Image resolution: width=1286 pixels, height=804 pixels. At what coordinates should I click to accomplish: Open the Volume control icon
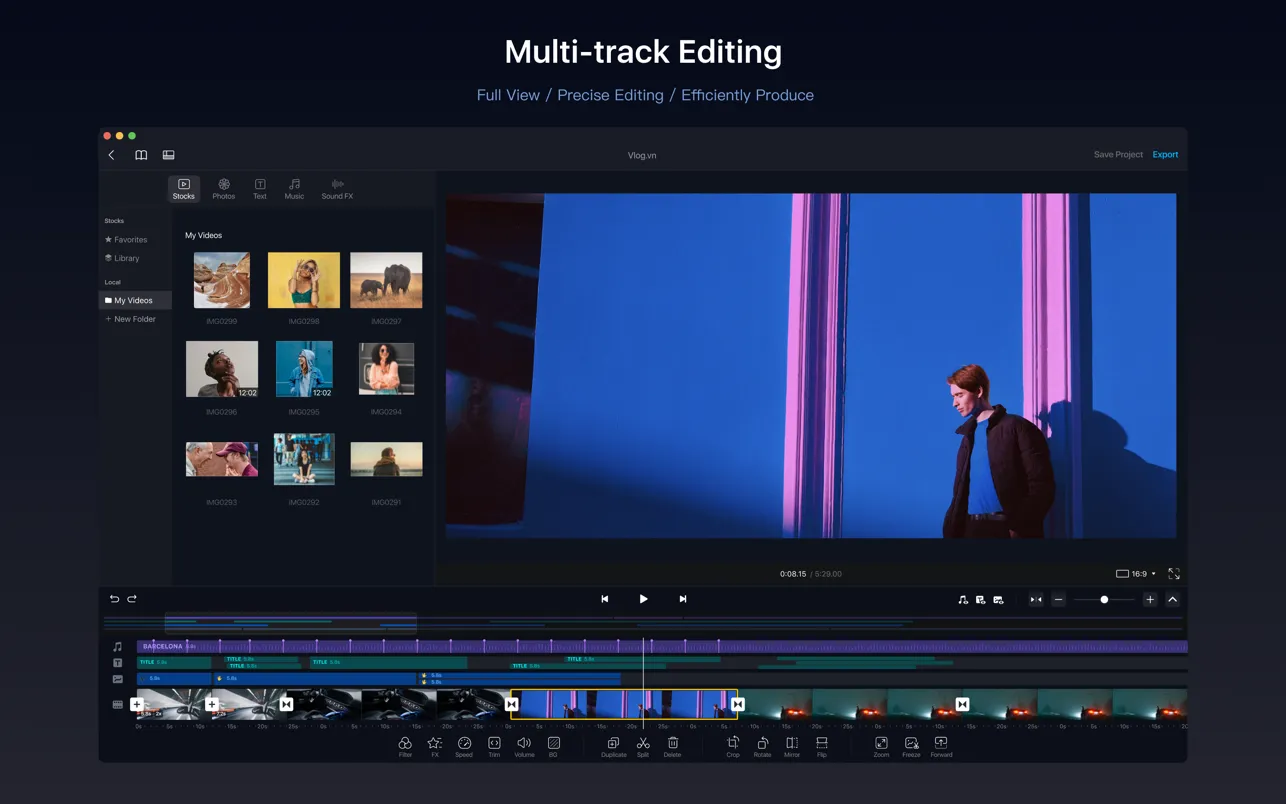pyautogui.click(x=524, y=744)
